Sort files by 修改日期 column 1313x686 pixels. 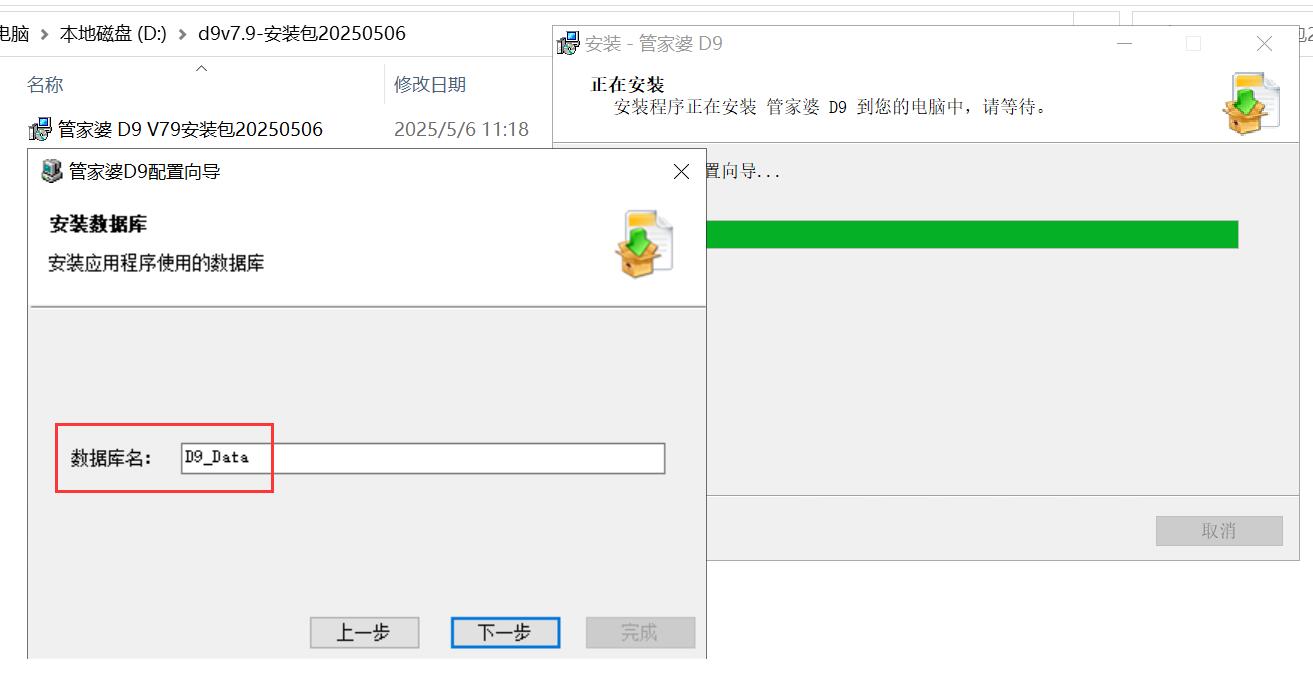pyautogui.click(x=430, y=85)
